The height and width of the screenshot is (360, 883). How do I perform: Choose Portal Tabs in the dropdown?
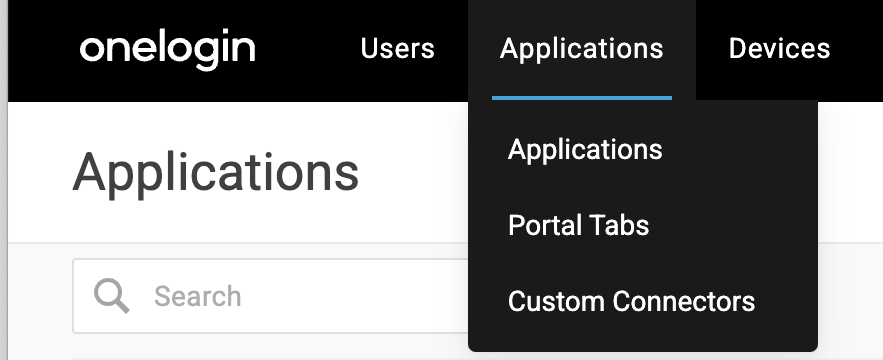coord(578,225)
